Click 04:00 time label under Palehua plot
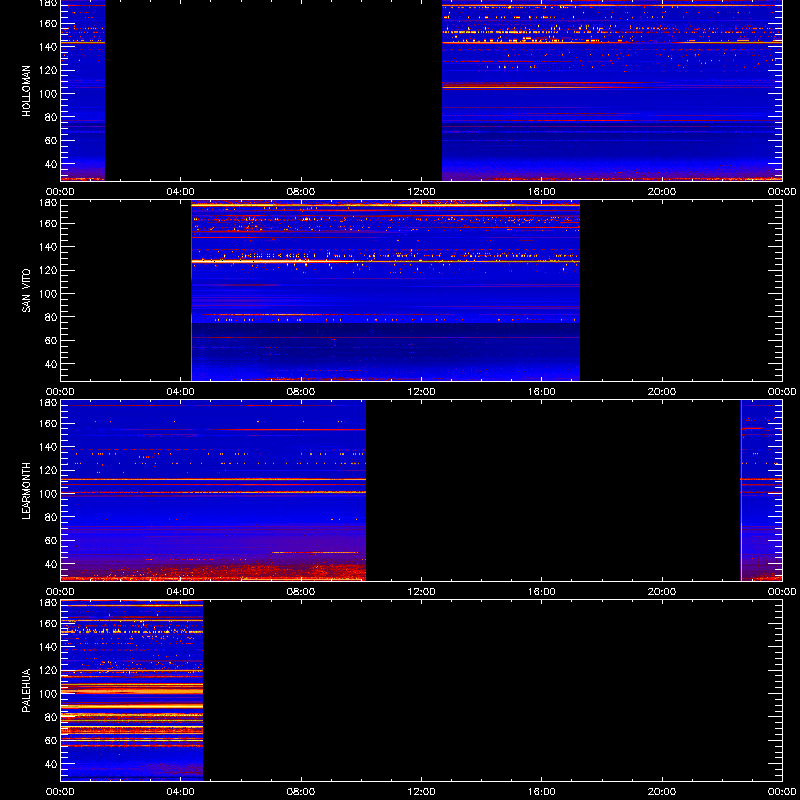Screen dimensions: 800x800 coord(181,792)
